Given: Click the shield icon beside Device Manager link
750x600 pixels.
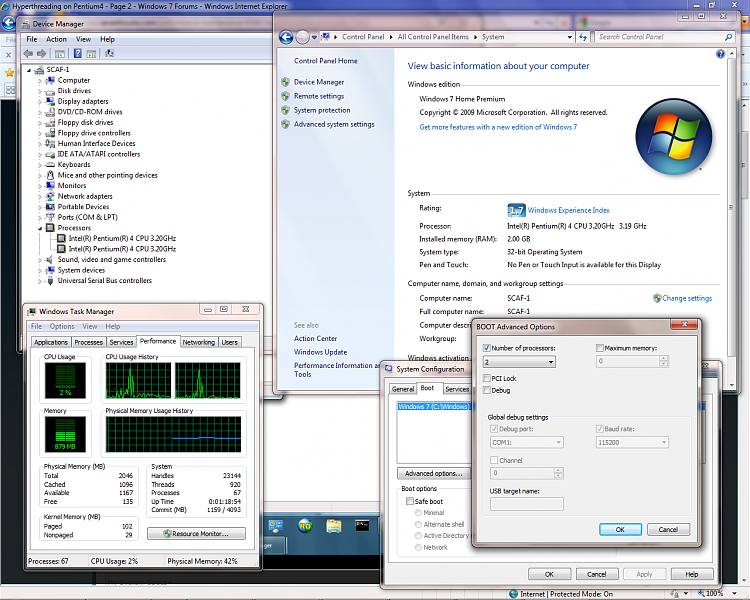Looking at the screenshot, I should coord(286,82).
